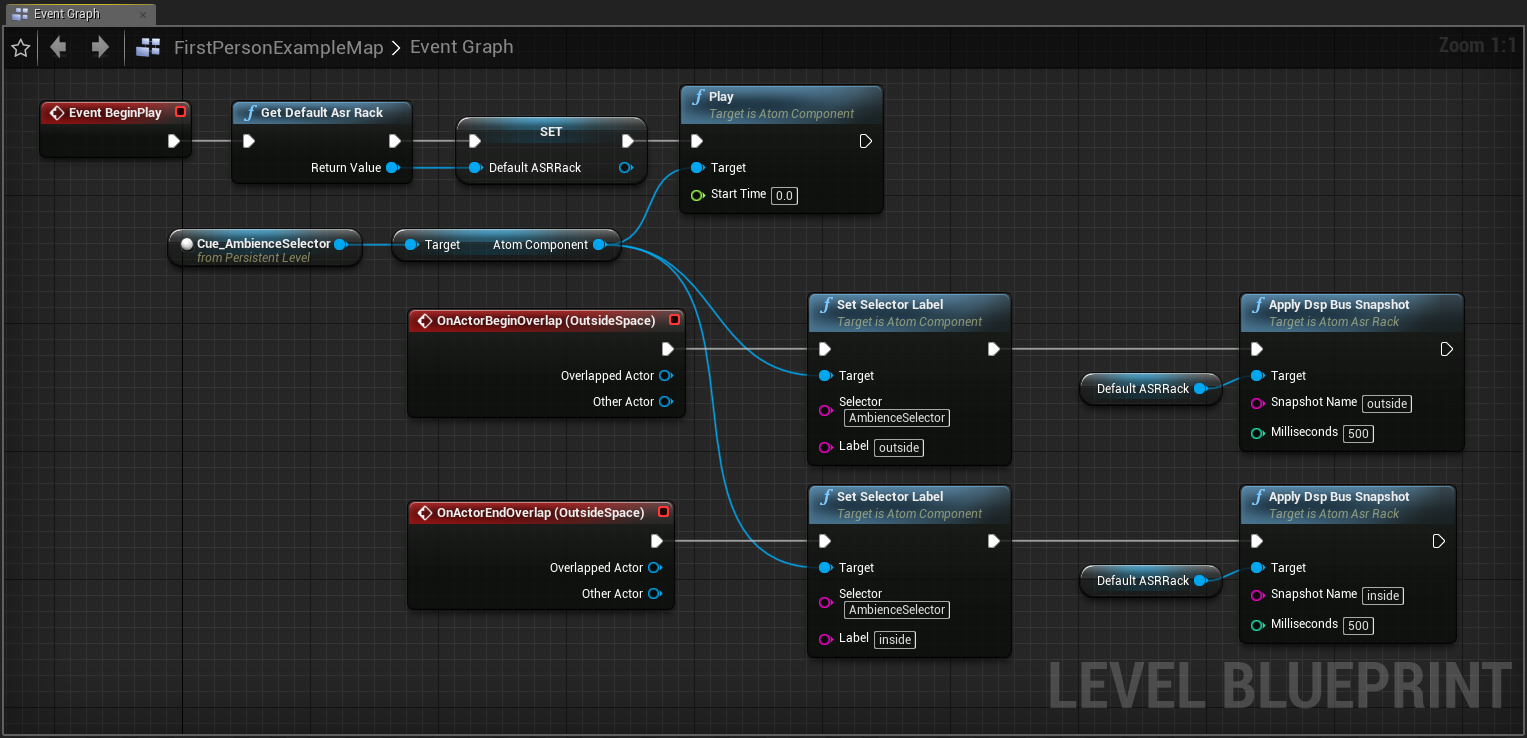Click Event BeginPlay exec output pin
The width and height of the screenshot is (1527, 738).
pos(174,141)
